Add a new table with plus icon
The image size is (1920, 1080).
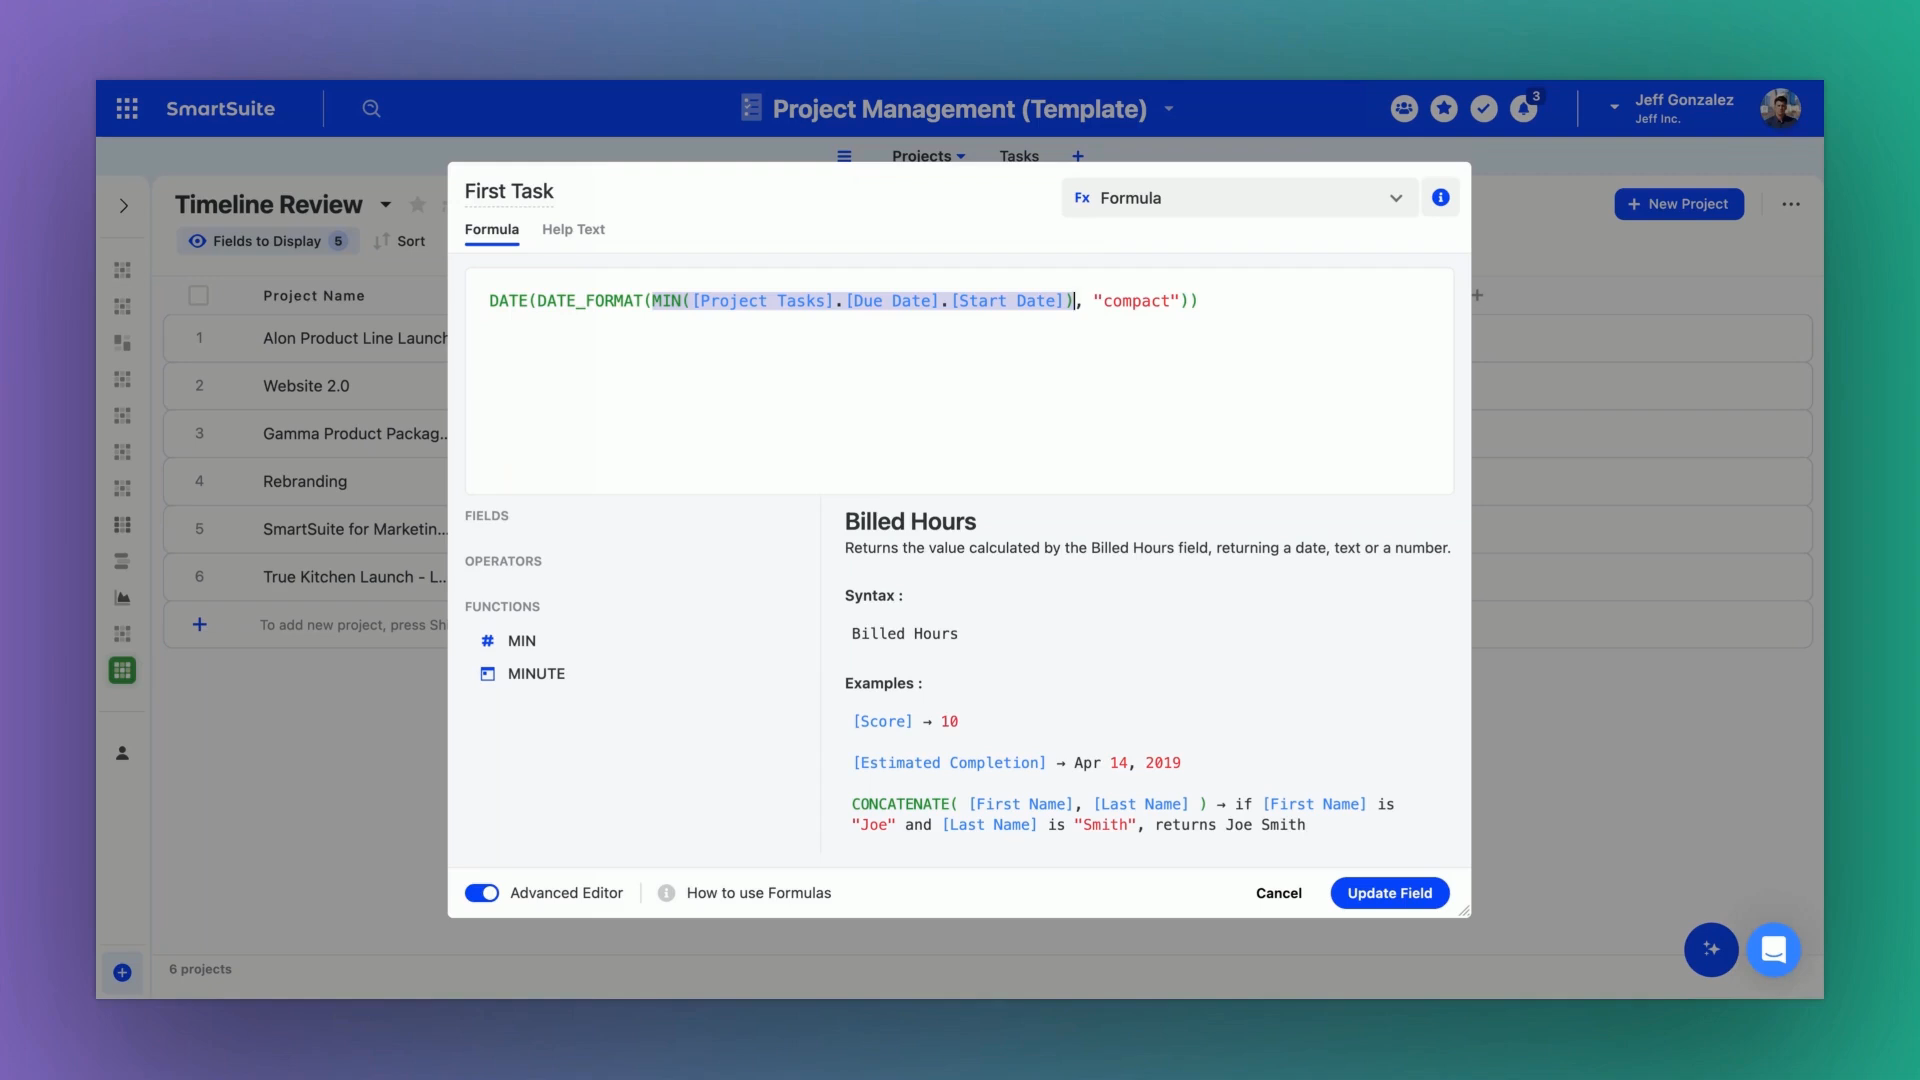[1078, 156]
